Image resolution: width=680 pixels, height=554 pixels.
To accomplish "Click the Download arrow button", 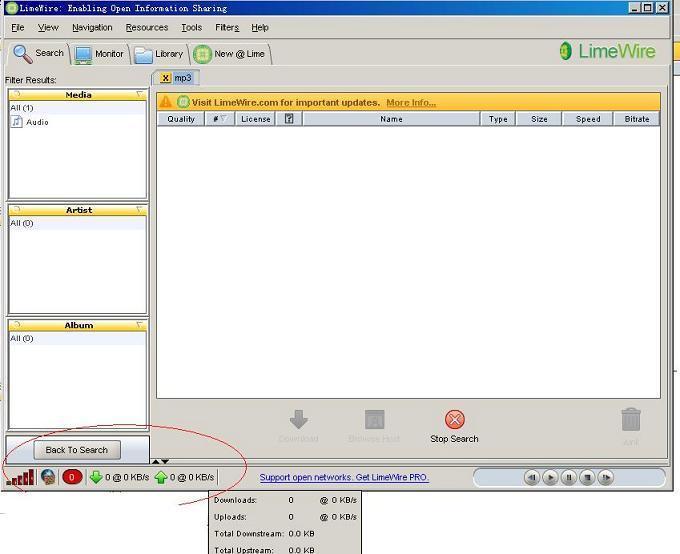I will 298,426.
